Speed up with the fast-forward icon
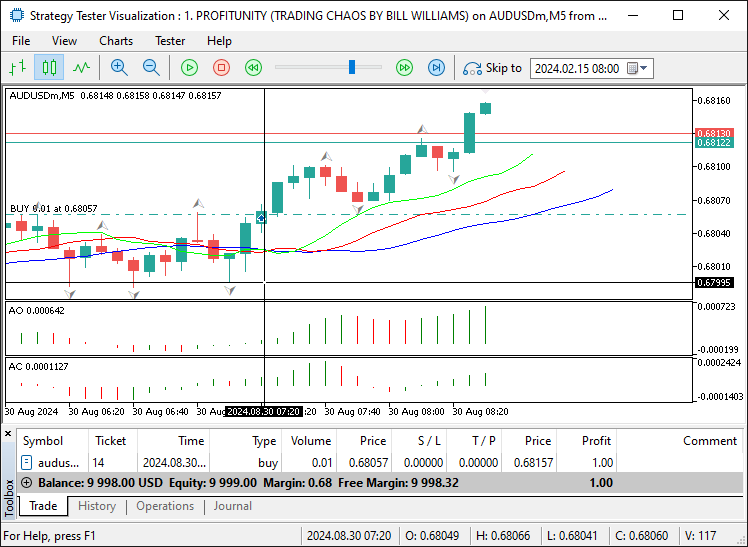 pos(405,68)
